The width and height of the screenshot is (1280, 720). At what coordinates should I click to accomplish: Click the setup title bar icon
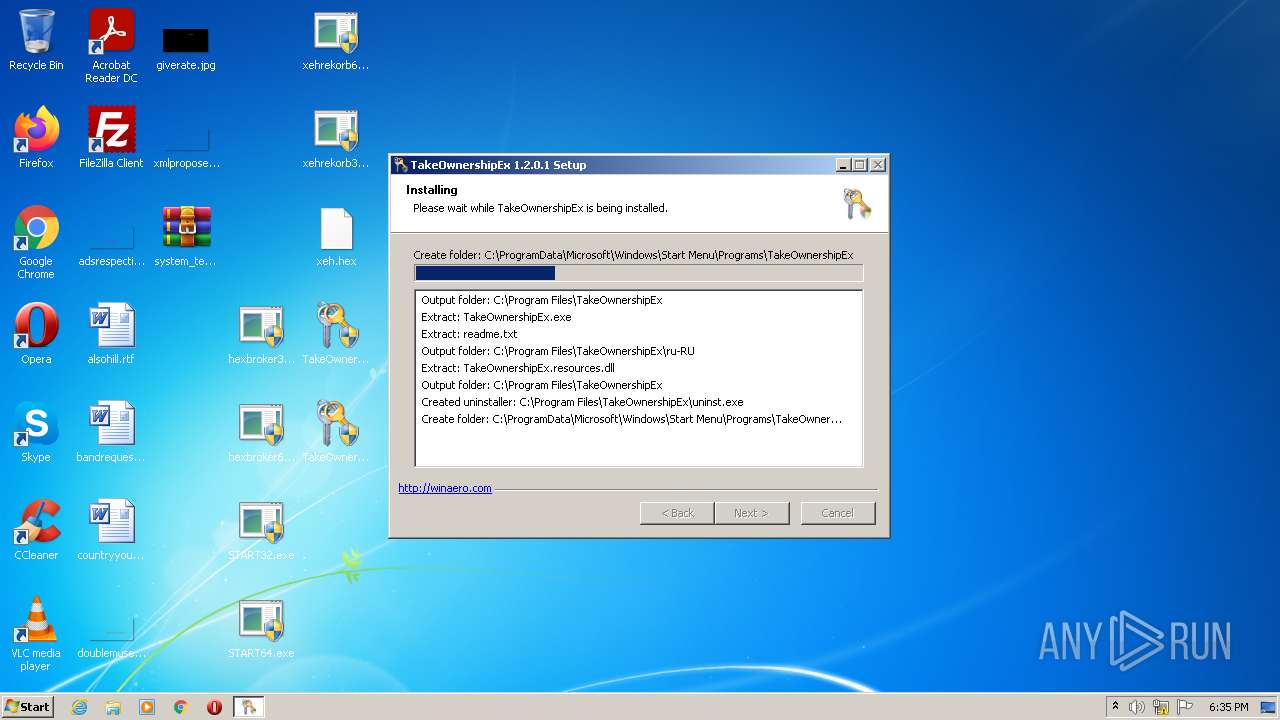[400, 165]
